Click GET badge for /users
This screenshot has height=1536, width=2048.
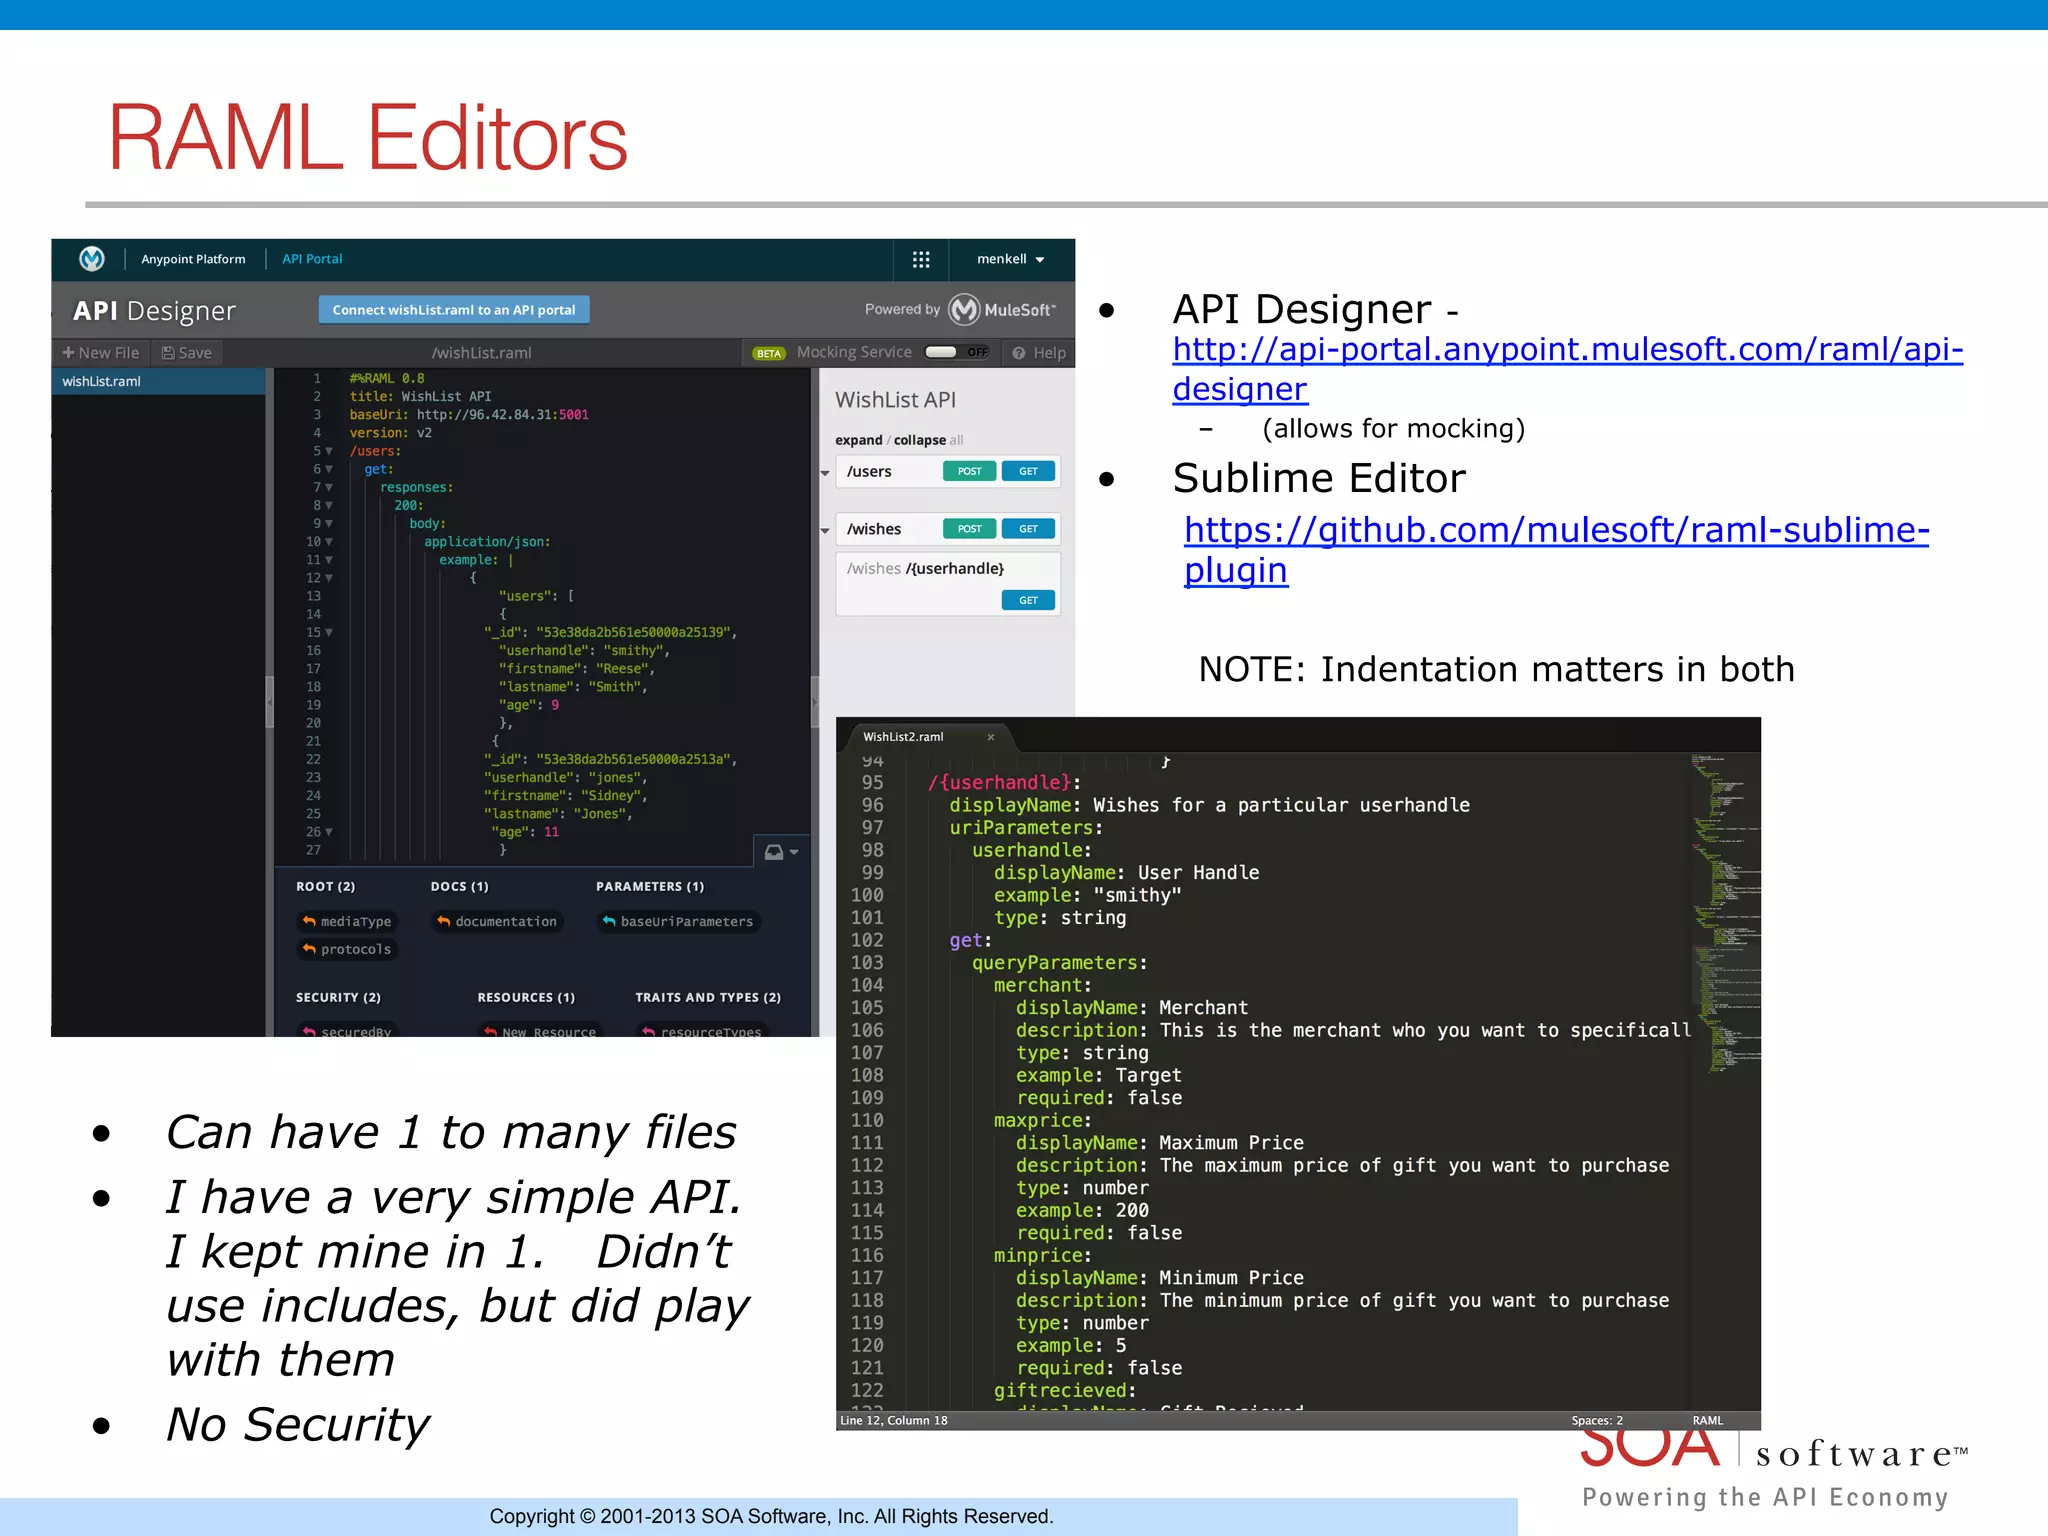tap(1028, 471)
